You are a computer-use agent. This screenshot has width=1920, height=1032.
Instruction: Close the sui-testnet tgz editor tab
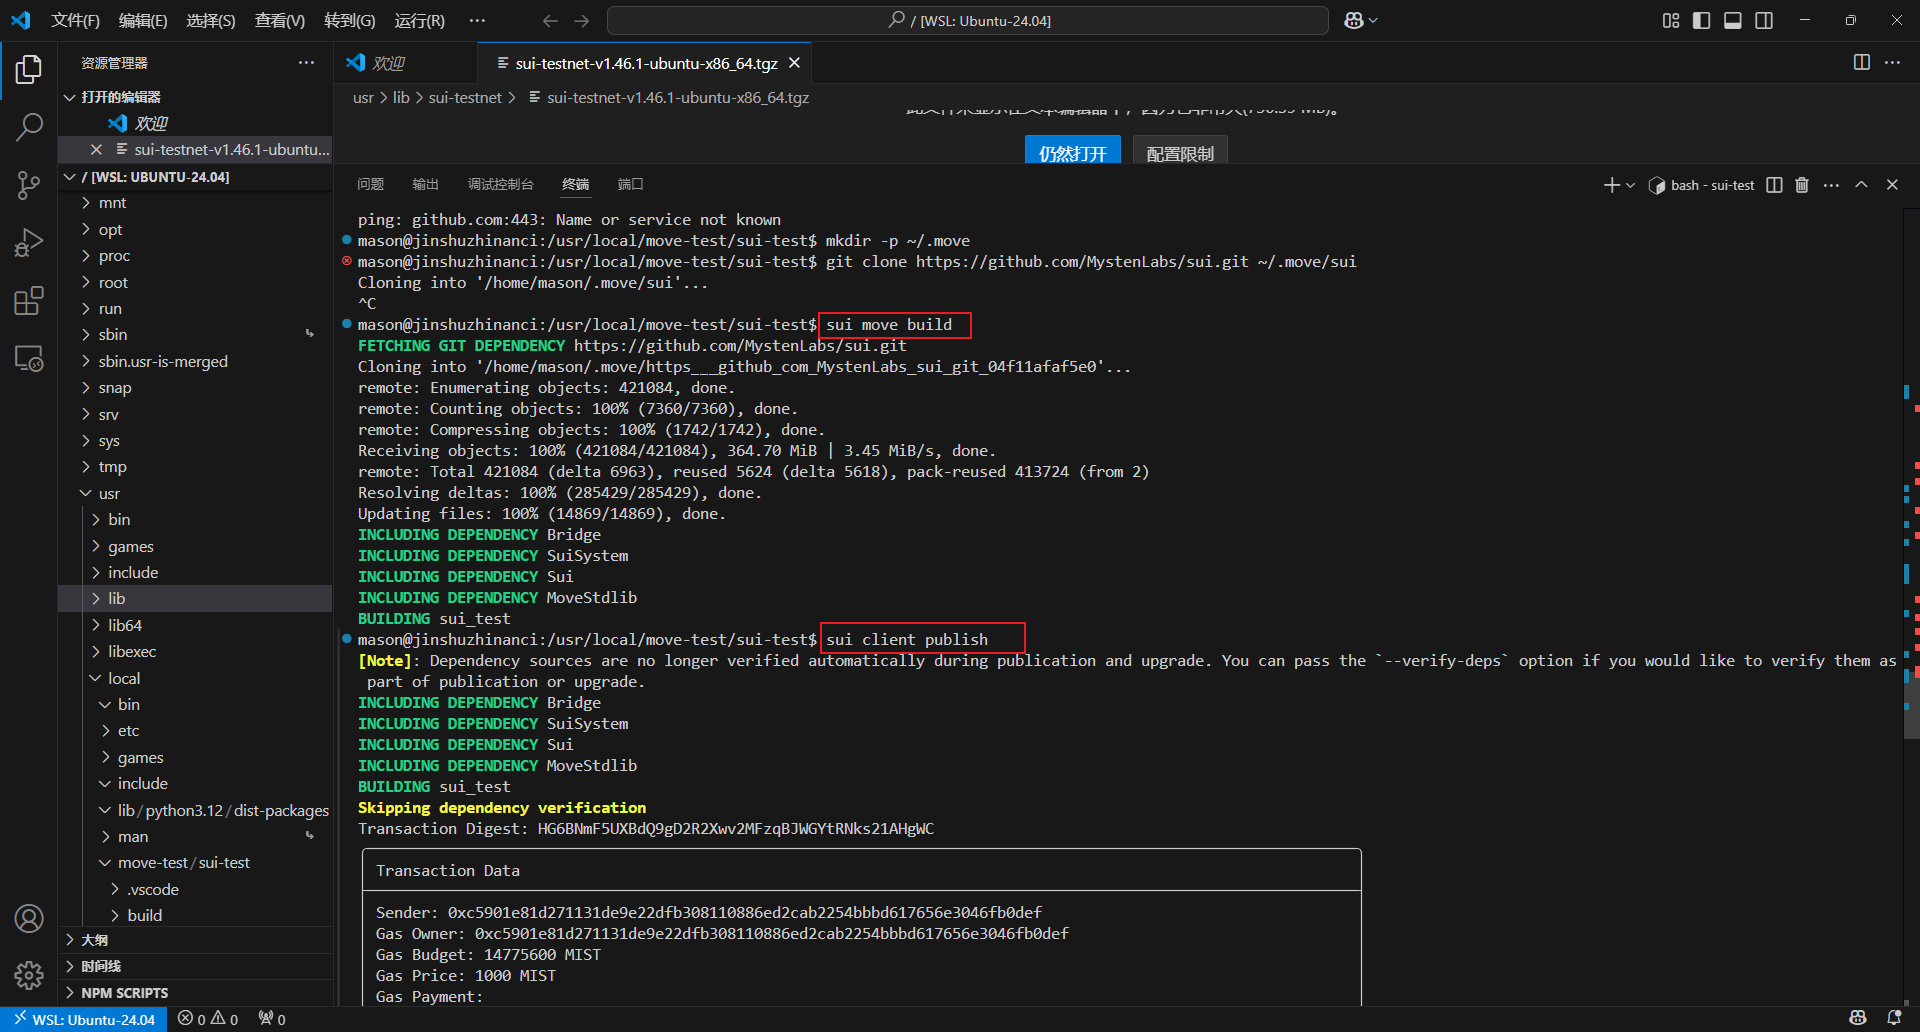tap(794, 63)
